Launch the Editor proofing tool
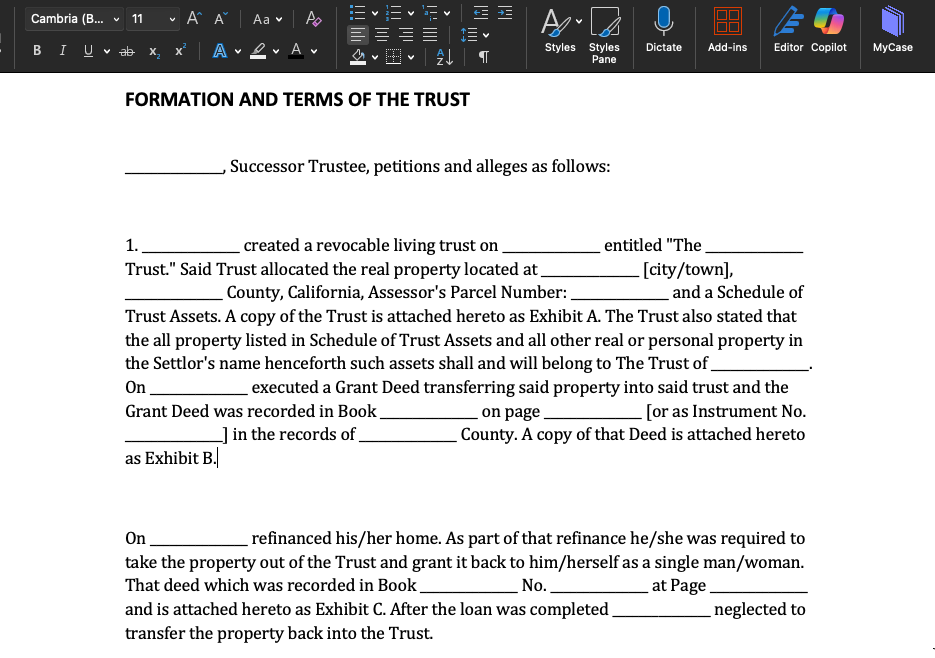The height and width of the screenshot is (658, 935). click(x=788, y=27)
